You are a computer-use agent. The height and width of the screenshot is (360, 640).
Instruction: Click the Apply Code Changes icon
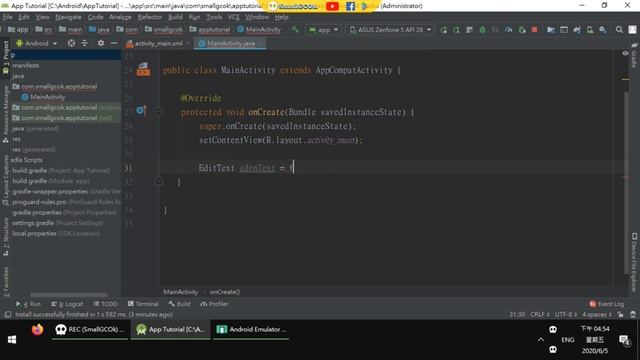469,30
